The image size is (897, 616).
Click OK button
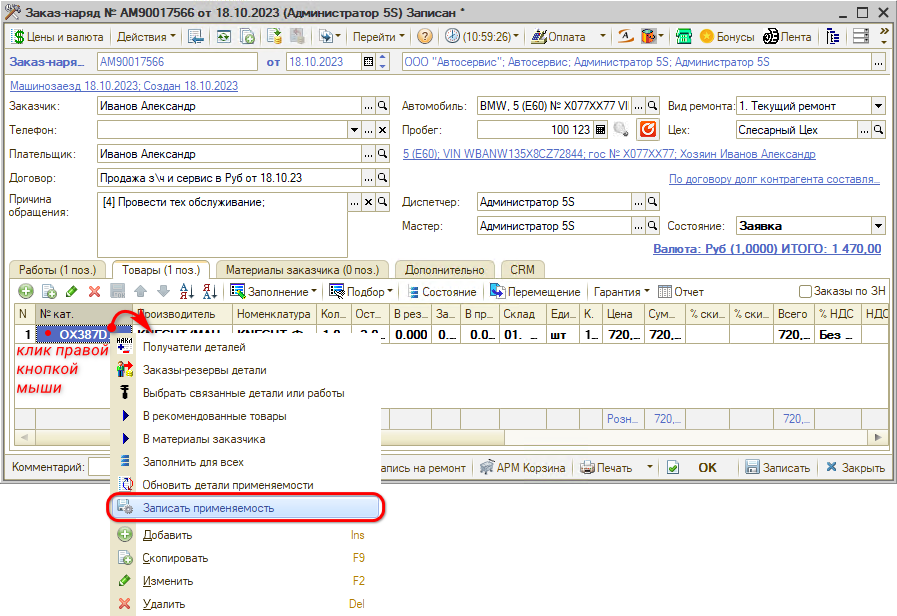(707, 468)
